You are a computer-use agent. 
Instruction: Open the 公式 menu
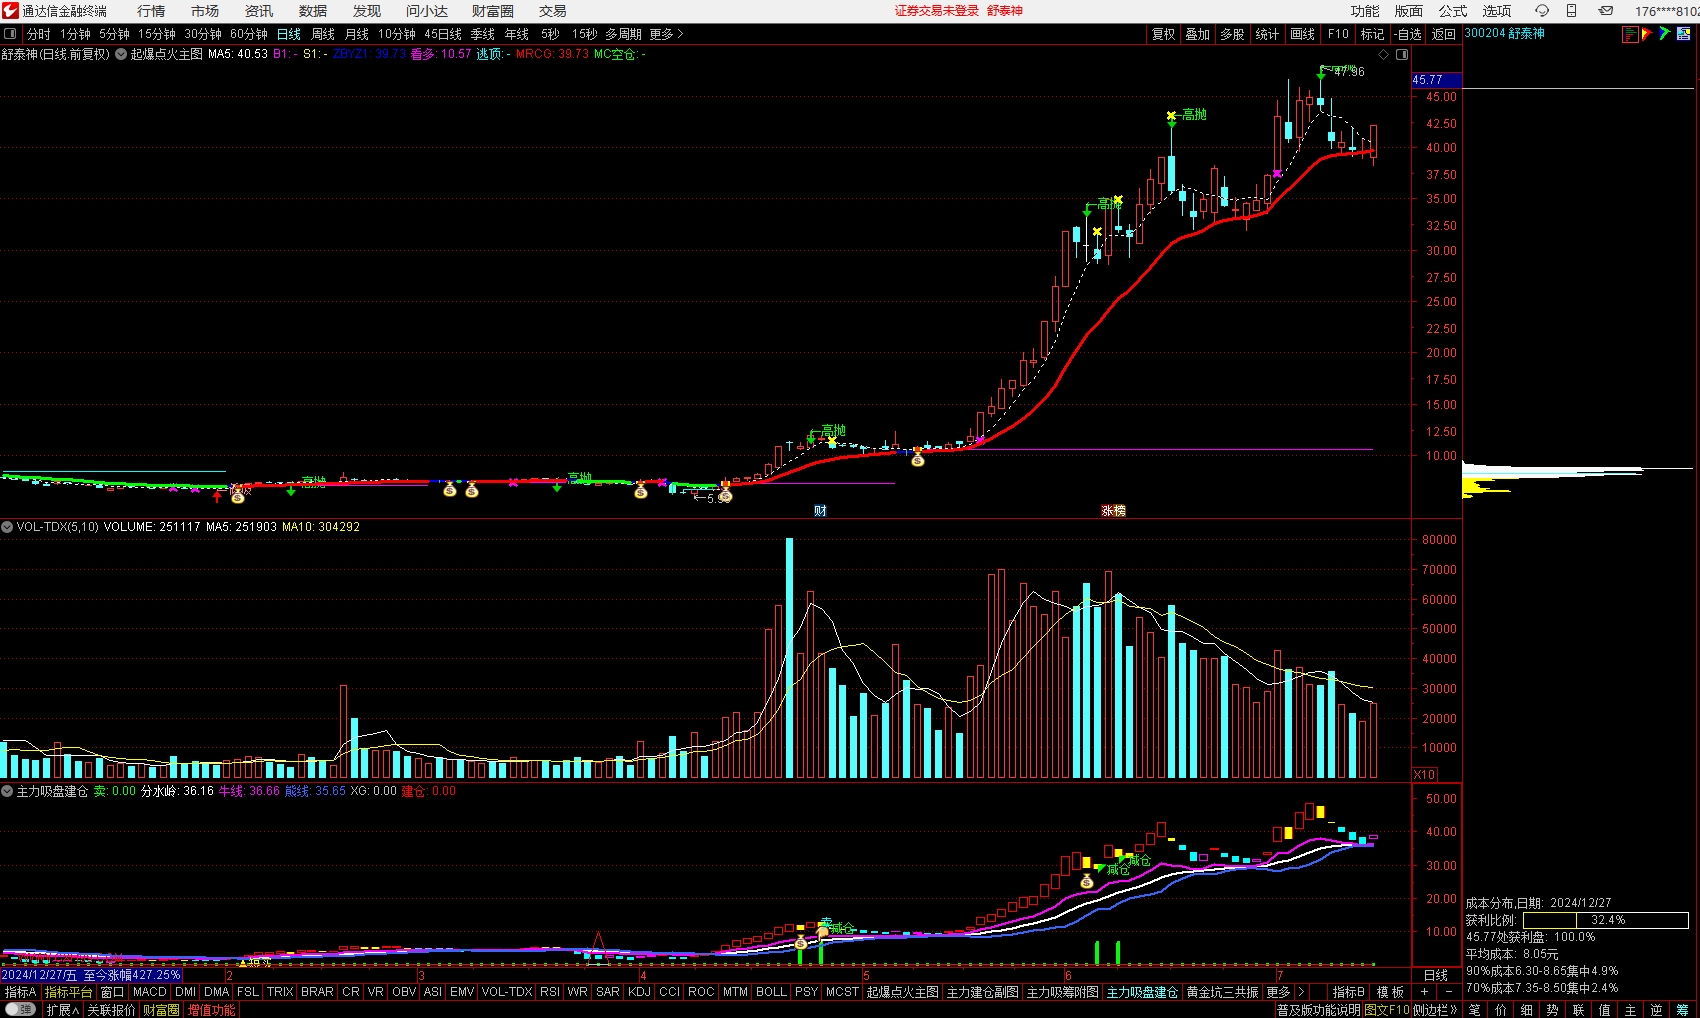coord(1453,11)
